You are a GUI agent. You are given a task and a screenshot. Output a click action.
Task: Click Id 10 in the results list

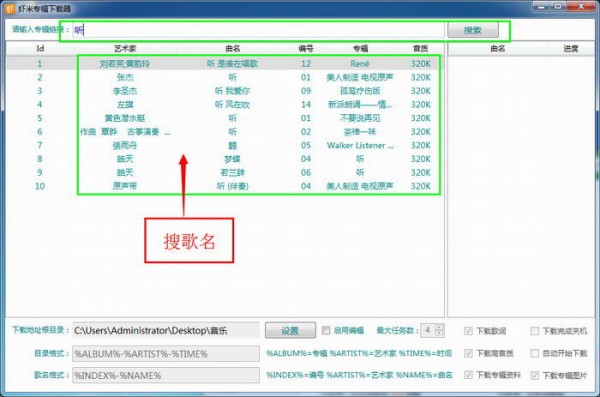click(40, 186)
